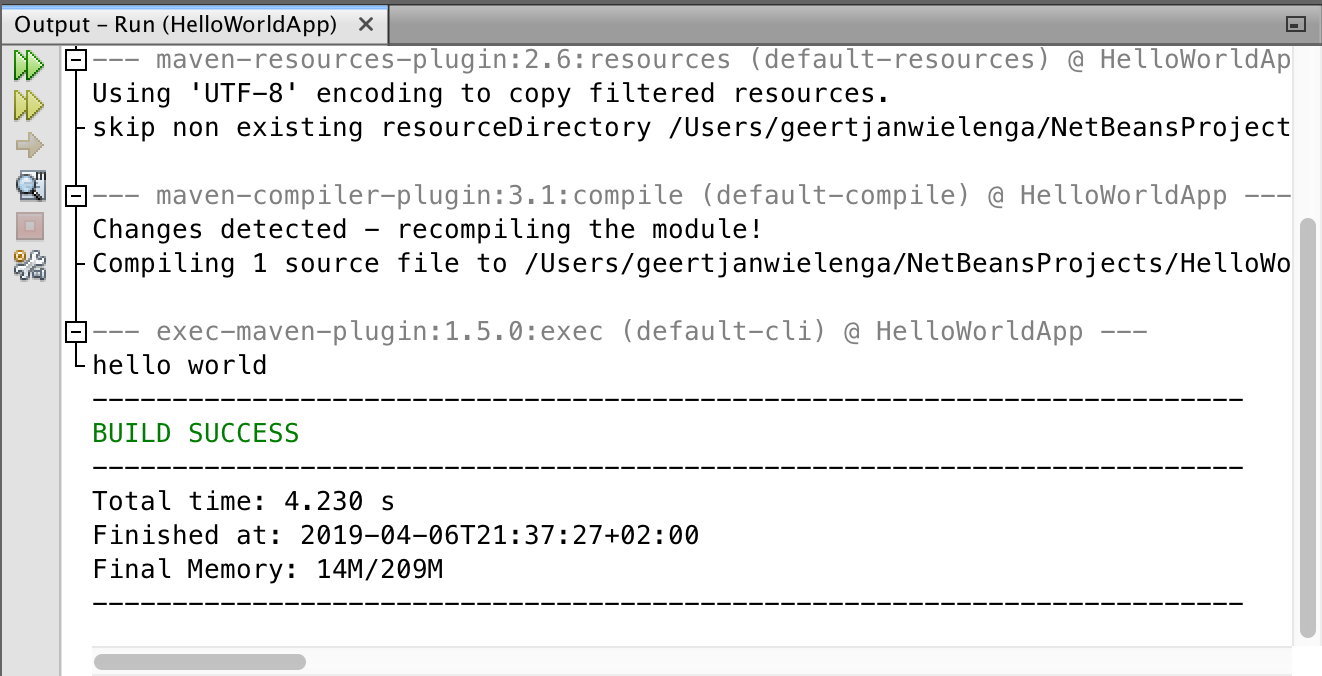The height and width of the screenshot is (676, 1322).
Task: Collapse the maven-resources-plugin output section
Action: click(76, 61)
